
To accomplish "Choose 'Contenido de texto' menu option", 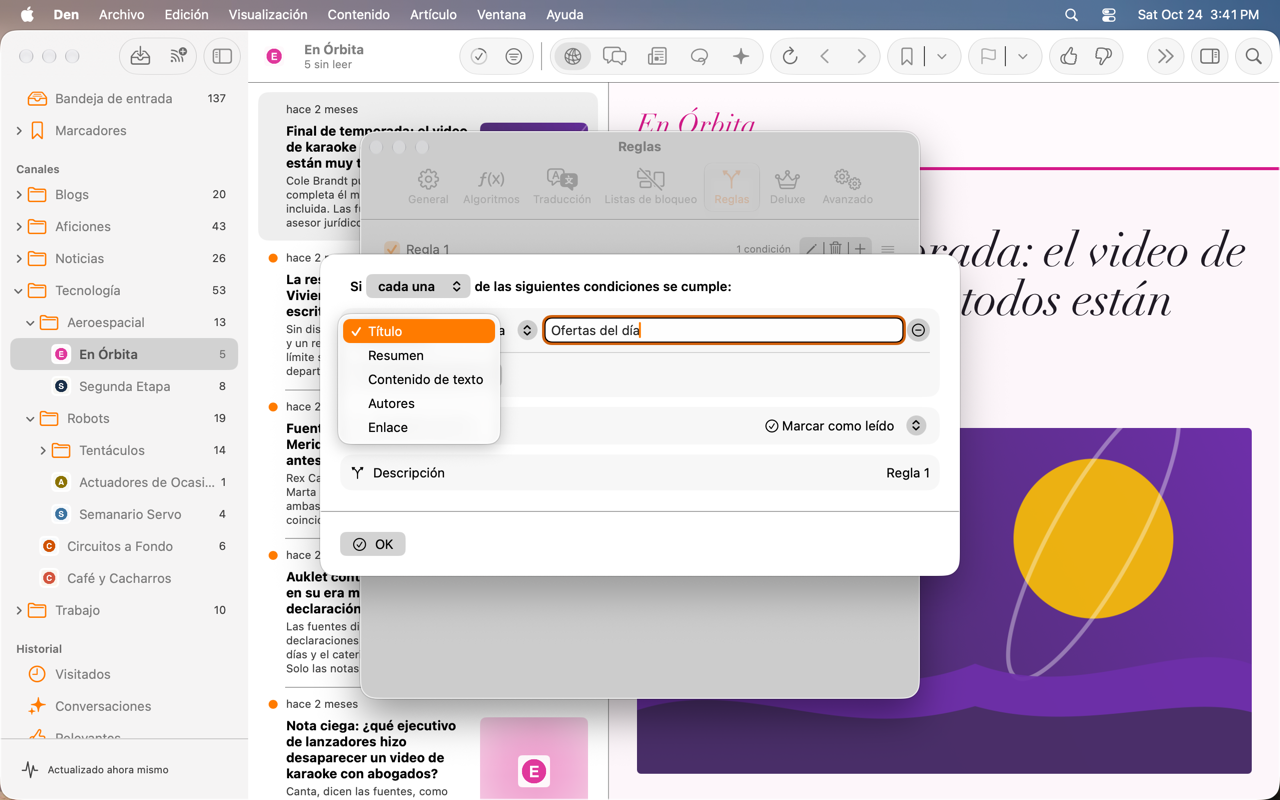I will 419,379.
